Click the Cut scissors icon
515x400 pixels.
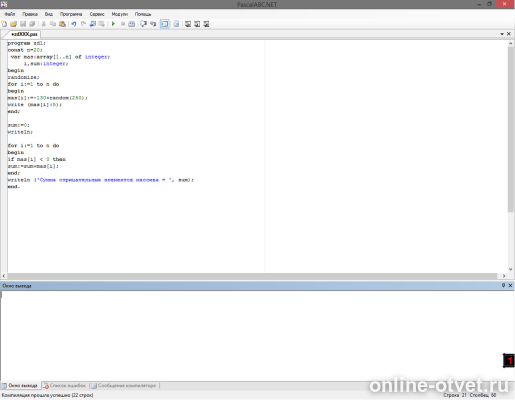43,24
